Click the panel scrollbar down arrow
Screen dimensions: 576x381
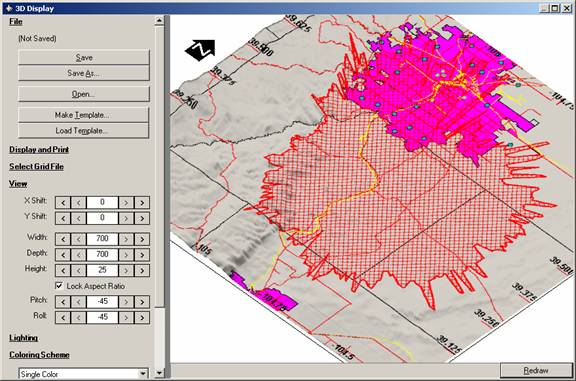click(x=159, y=373)
